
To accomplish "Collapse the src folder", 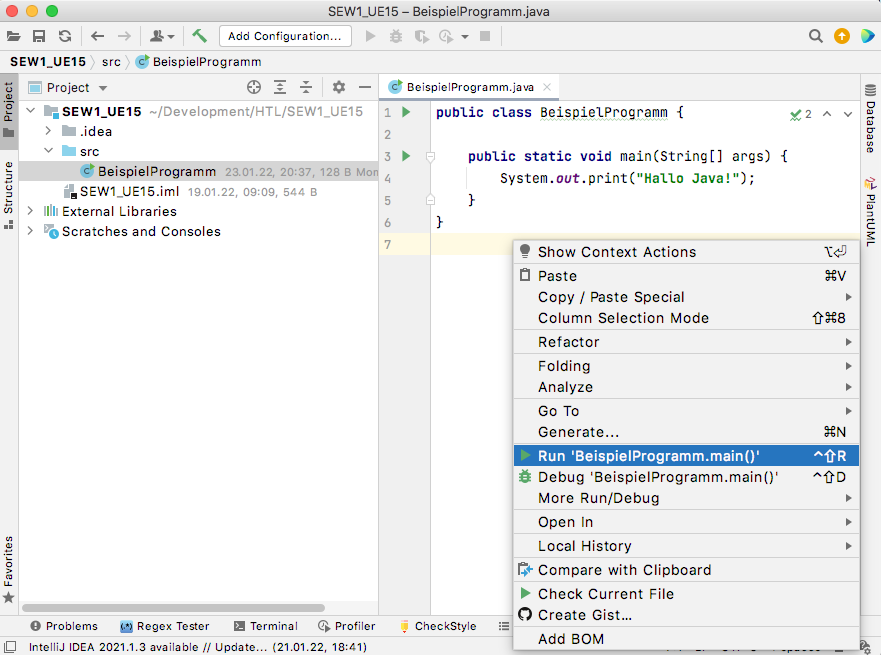I will pos(48,151).
